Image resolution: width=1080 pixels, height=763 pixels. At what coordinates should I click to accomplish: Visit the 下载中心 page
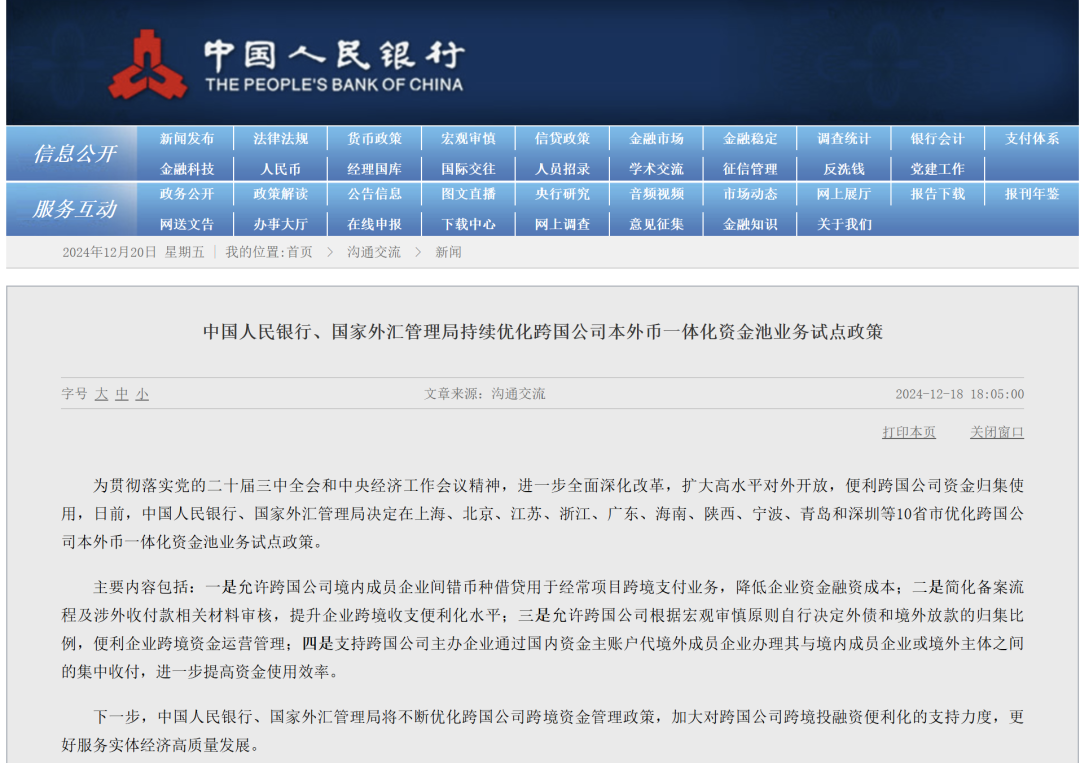(x=469, y=224)
